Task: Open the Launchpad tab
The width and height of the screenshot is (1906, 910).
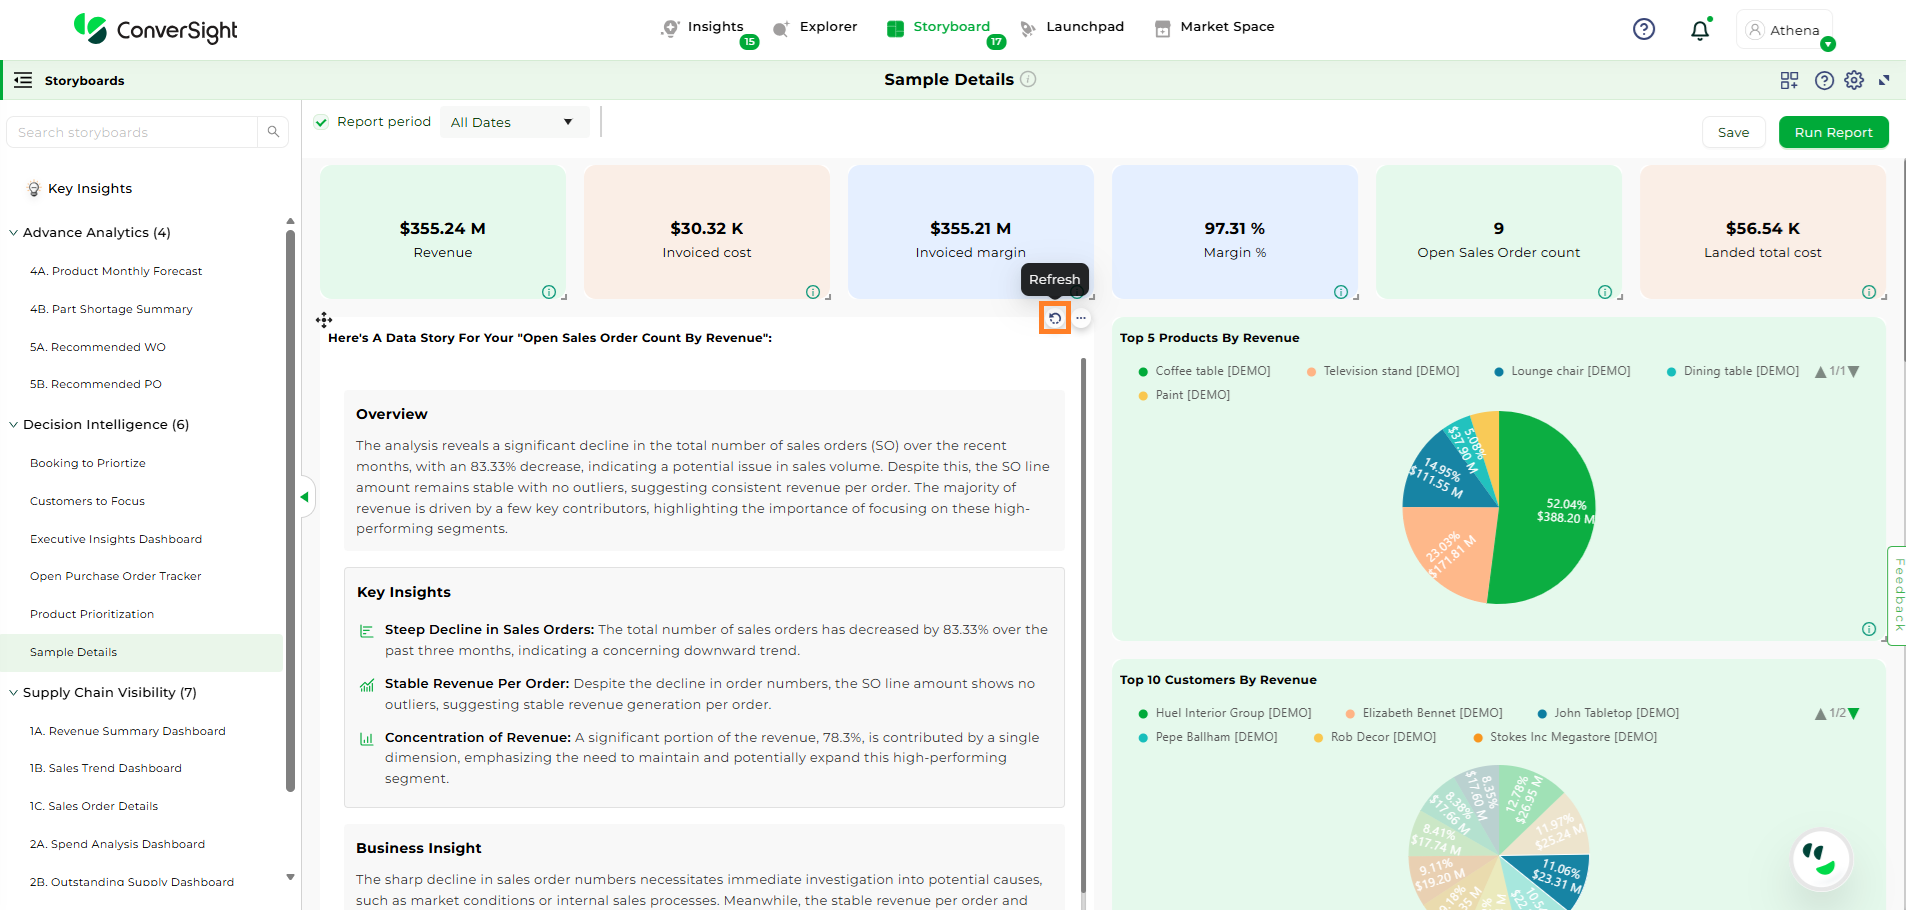Action: point(1072,27)
